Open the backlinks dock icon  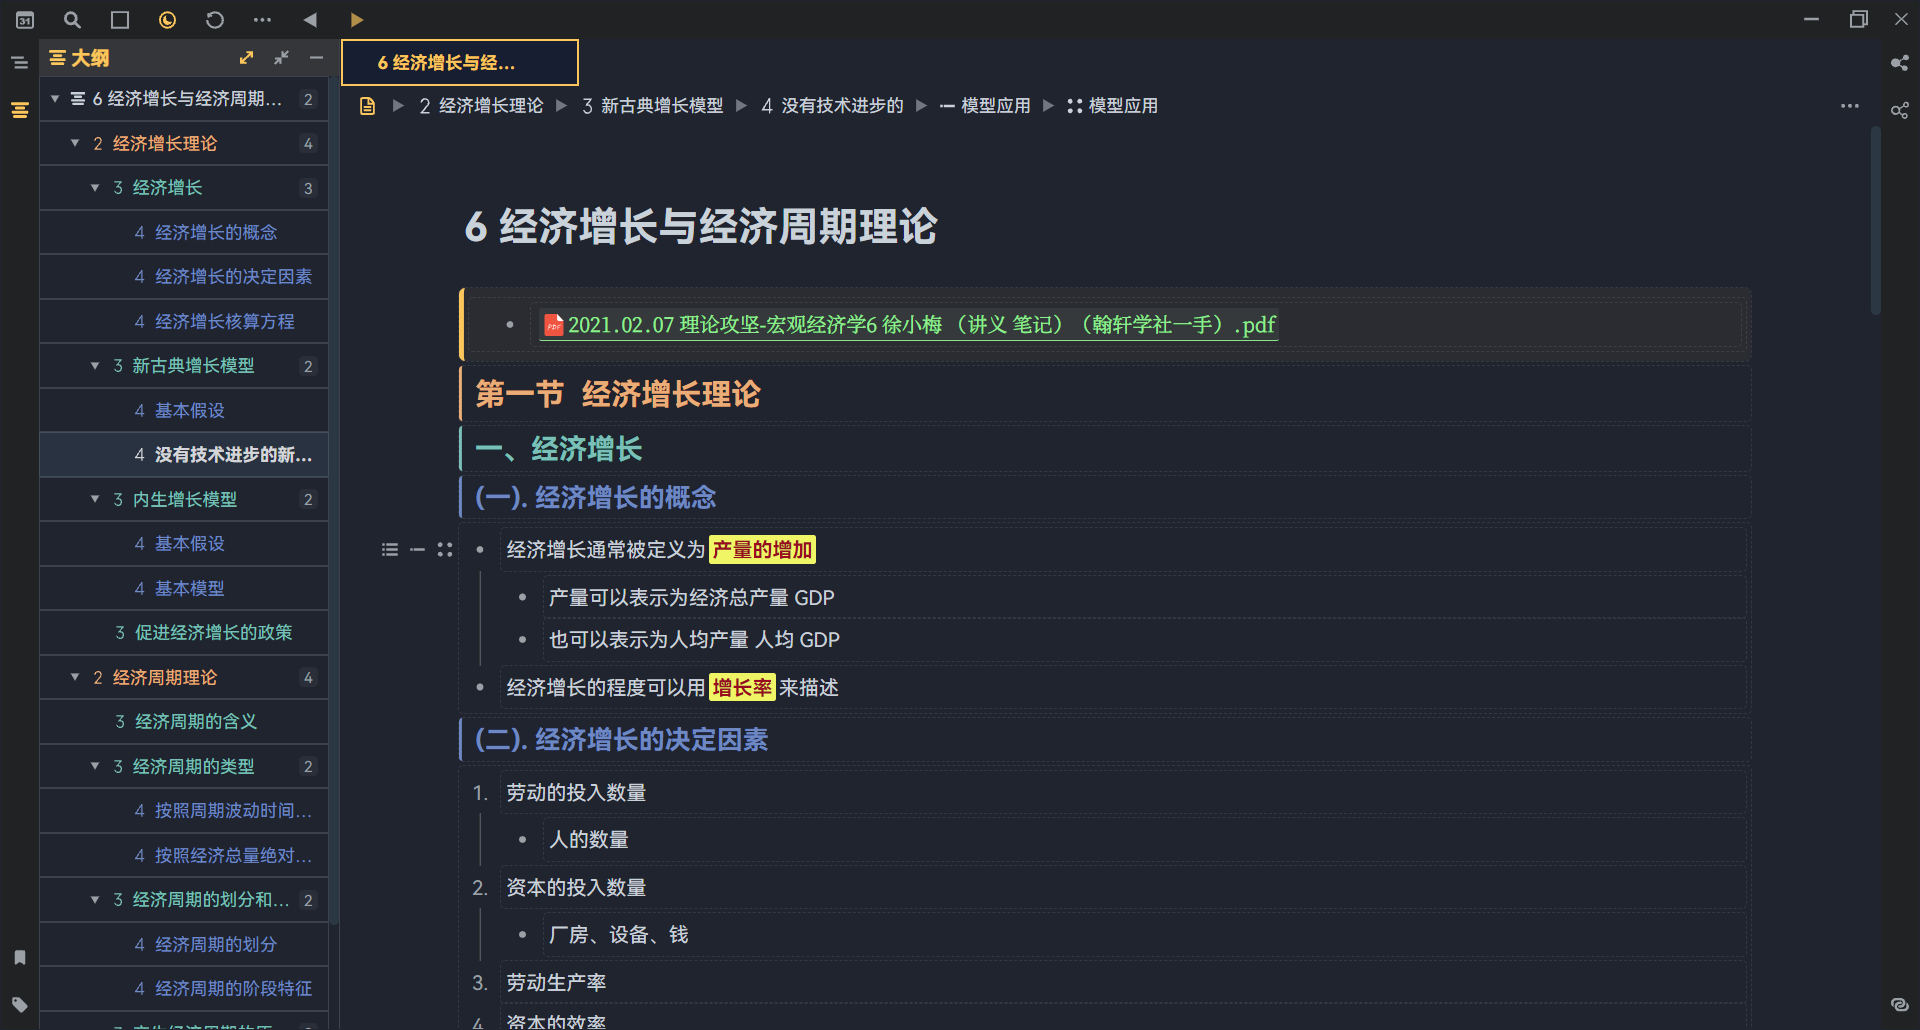1899,1004
